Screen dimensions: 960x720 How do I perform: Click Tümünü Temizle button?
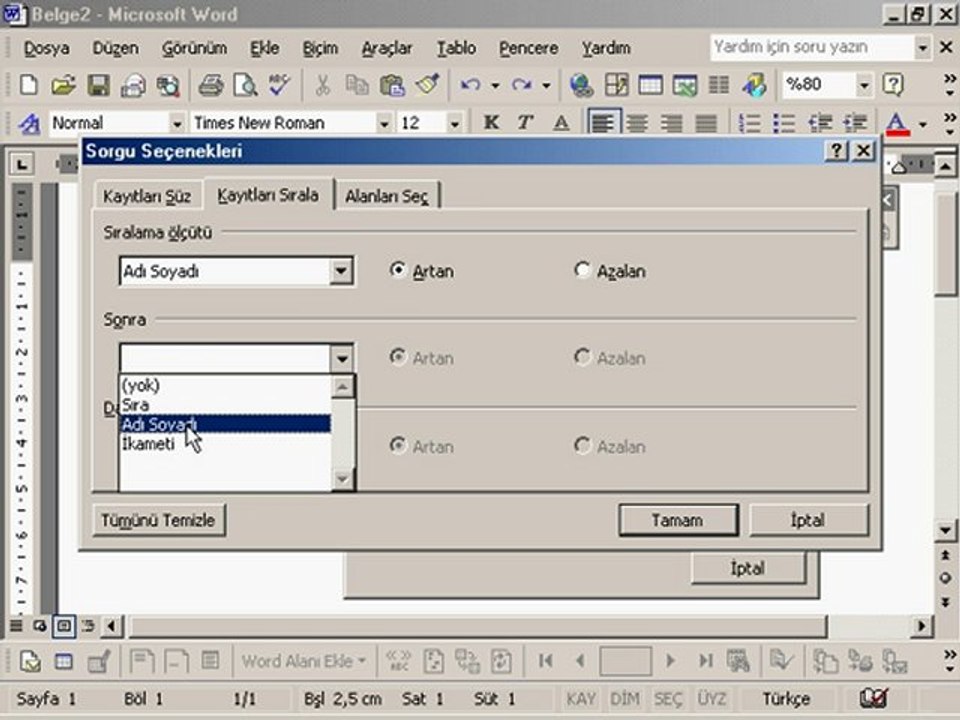point(159,520)
